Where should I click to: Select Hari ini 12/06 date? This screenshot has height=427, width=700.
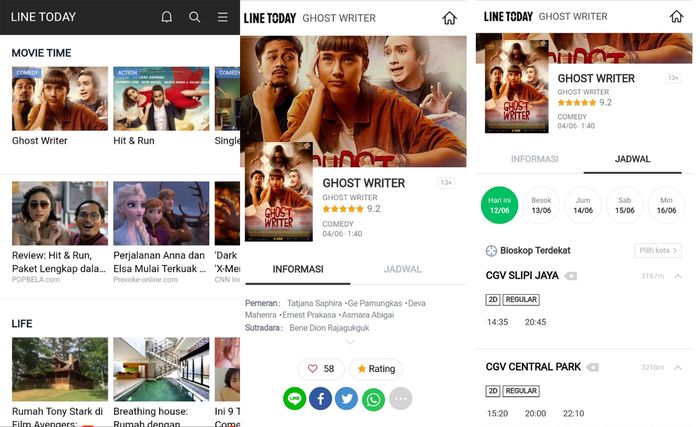(500, 205)
